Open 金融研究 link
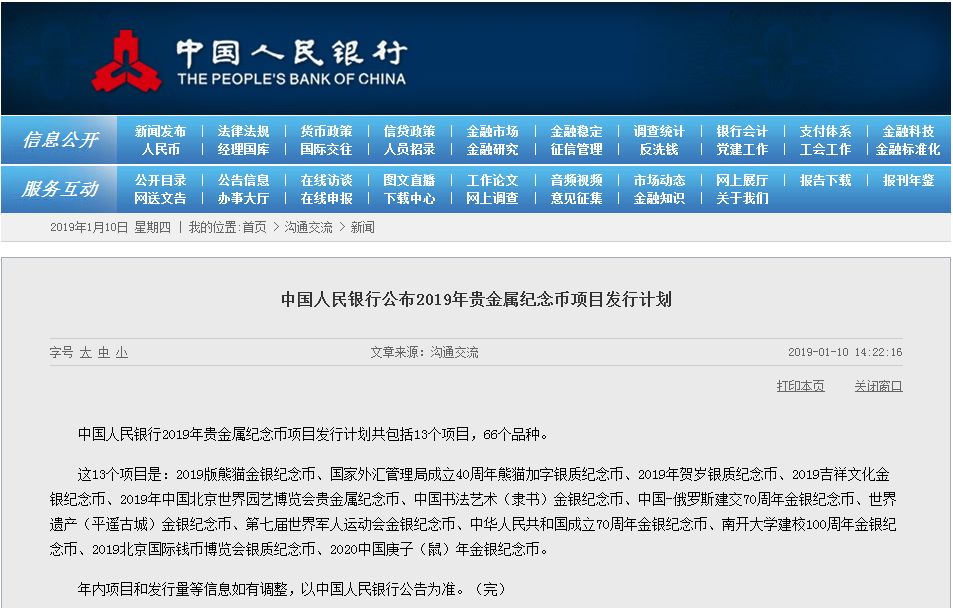The height and width of the screenshot is (608, 953). (493, 149)
